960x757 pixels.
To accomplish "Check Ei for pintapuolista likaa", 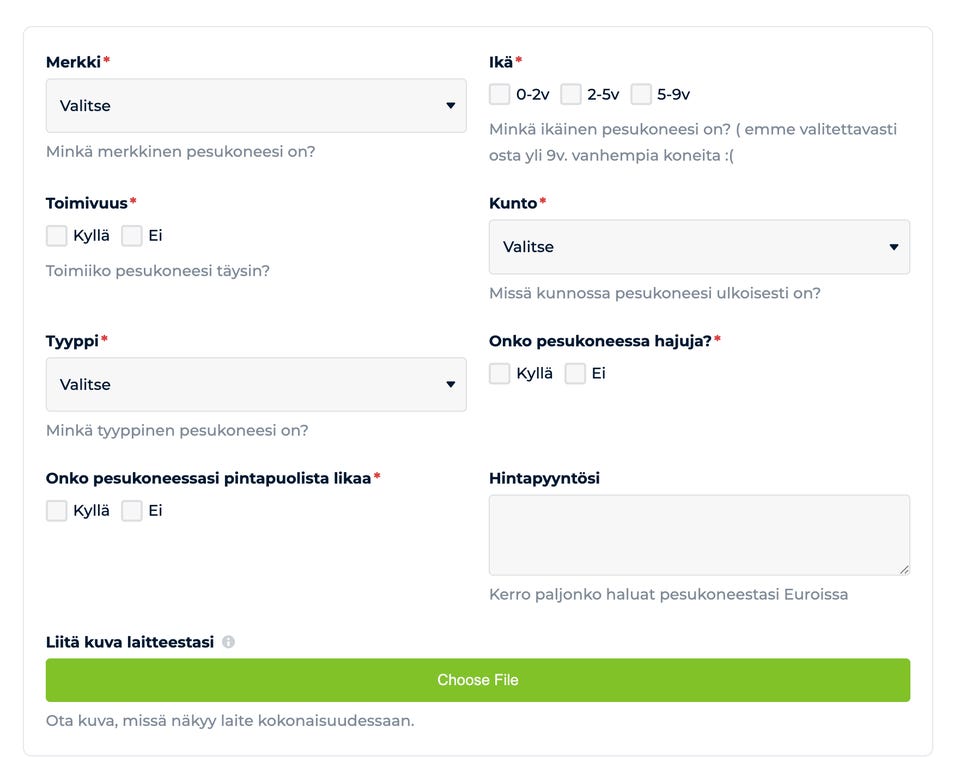I will coord(132,511).
